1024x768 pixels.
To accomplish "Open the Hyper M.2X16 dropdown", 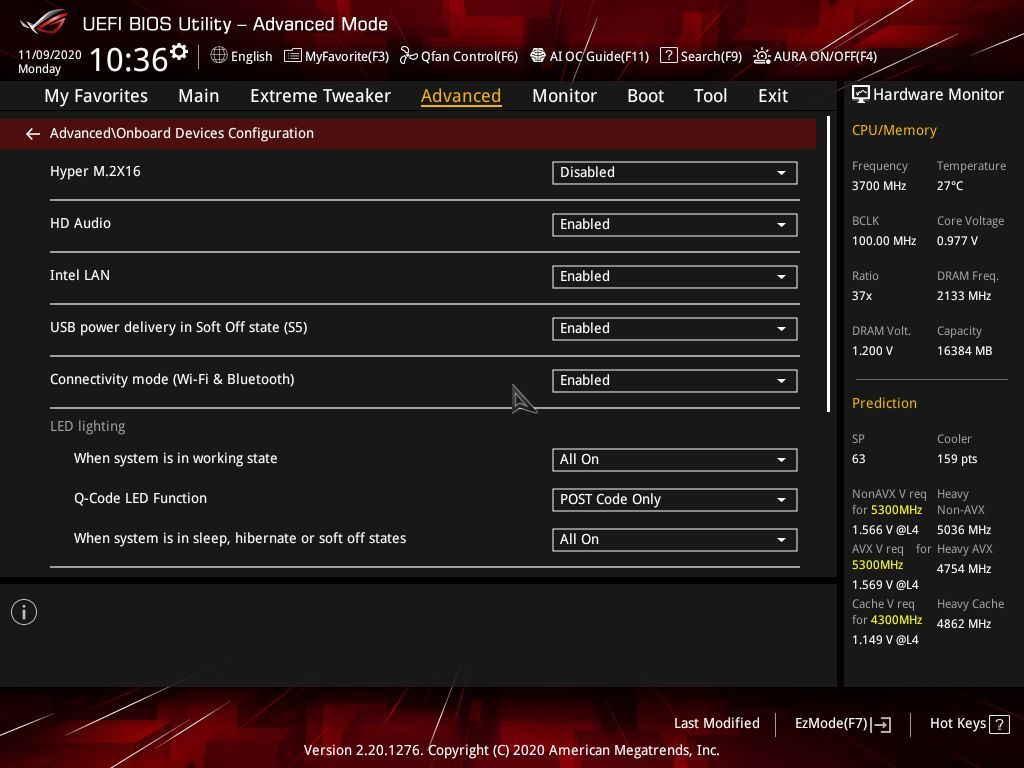I will click(675, 172).
